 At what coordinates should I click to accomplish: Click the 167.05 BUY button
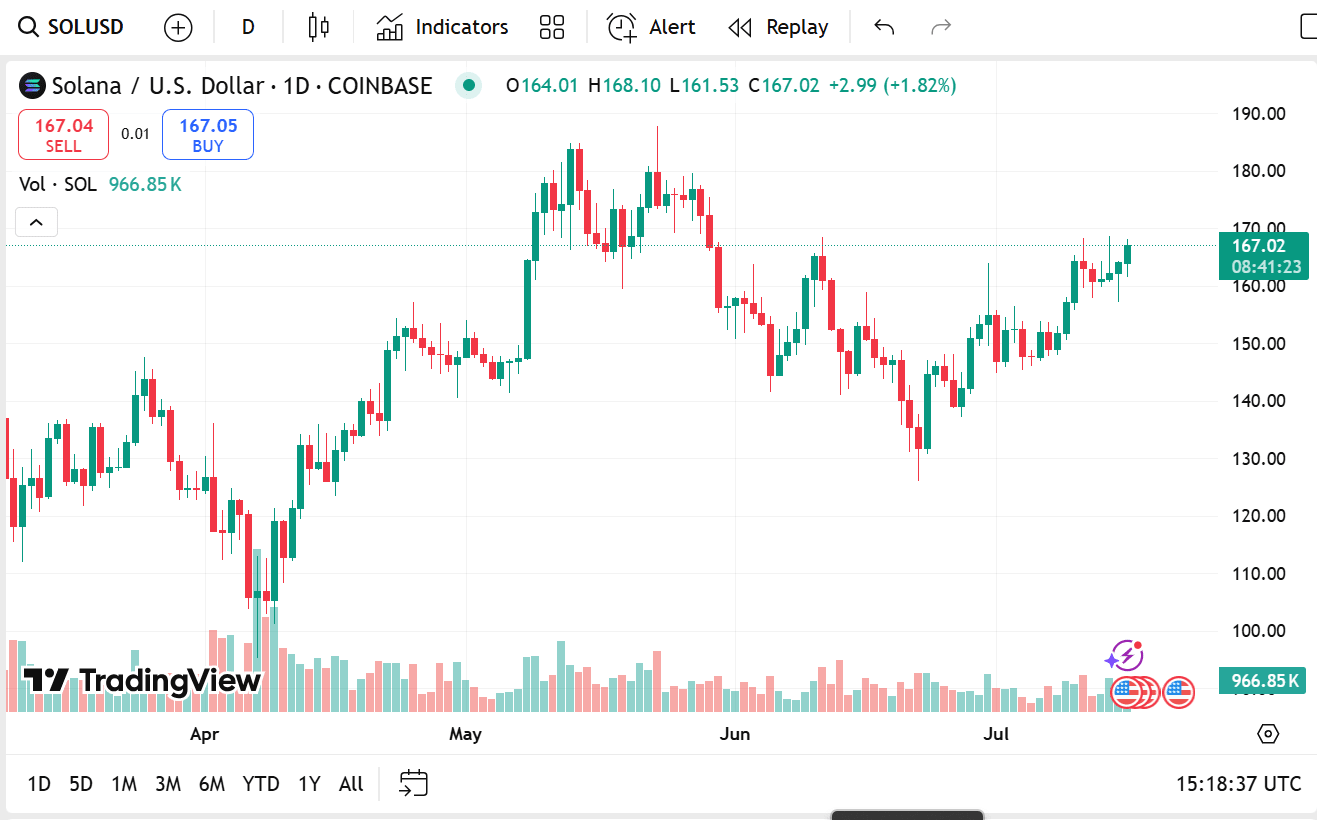pyautogui.click(x=208, y=135)
